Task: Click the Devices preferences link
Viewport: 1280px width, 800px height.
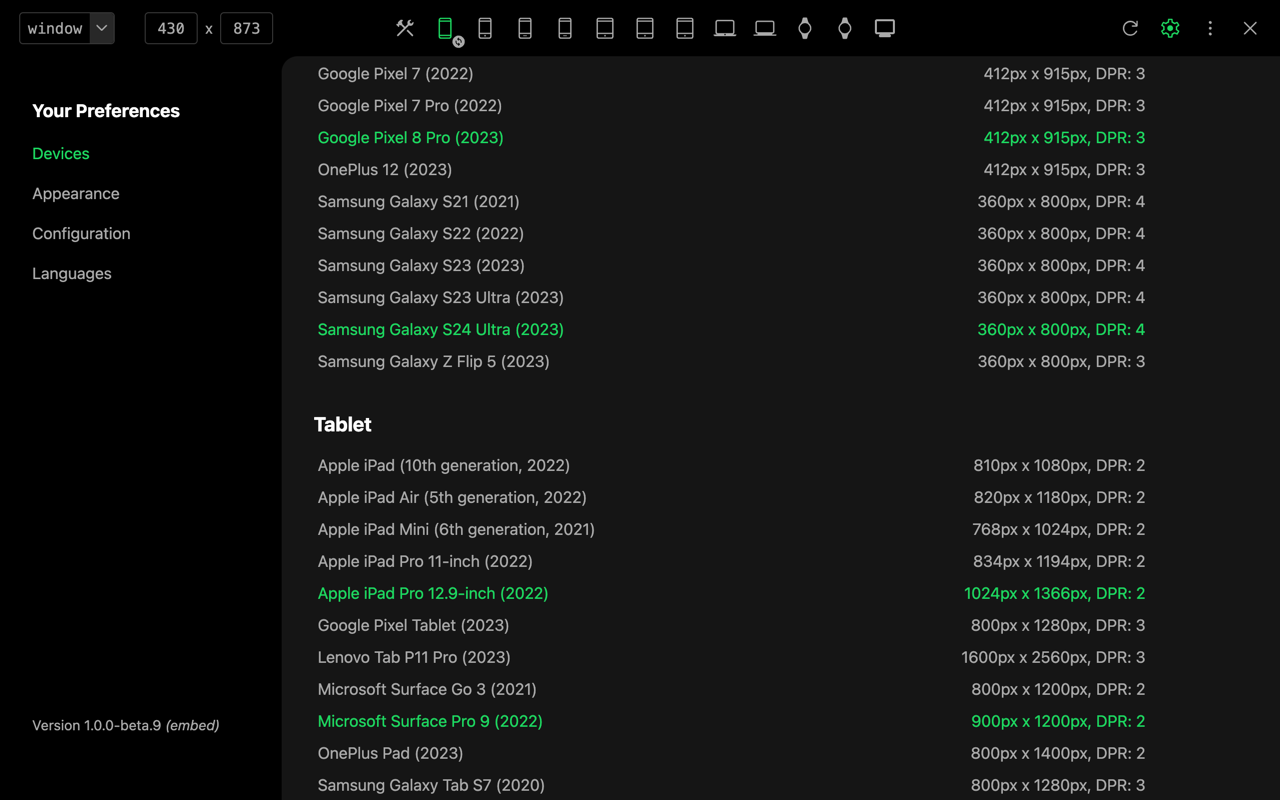Action: coord(61,154)
